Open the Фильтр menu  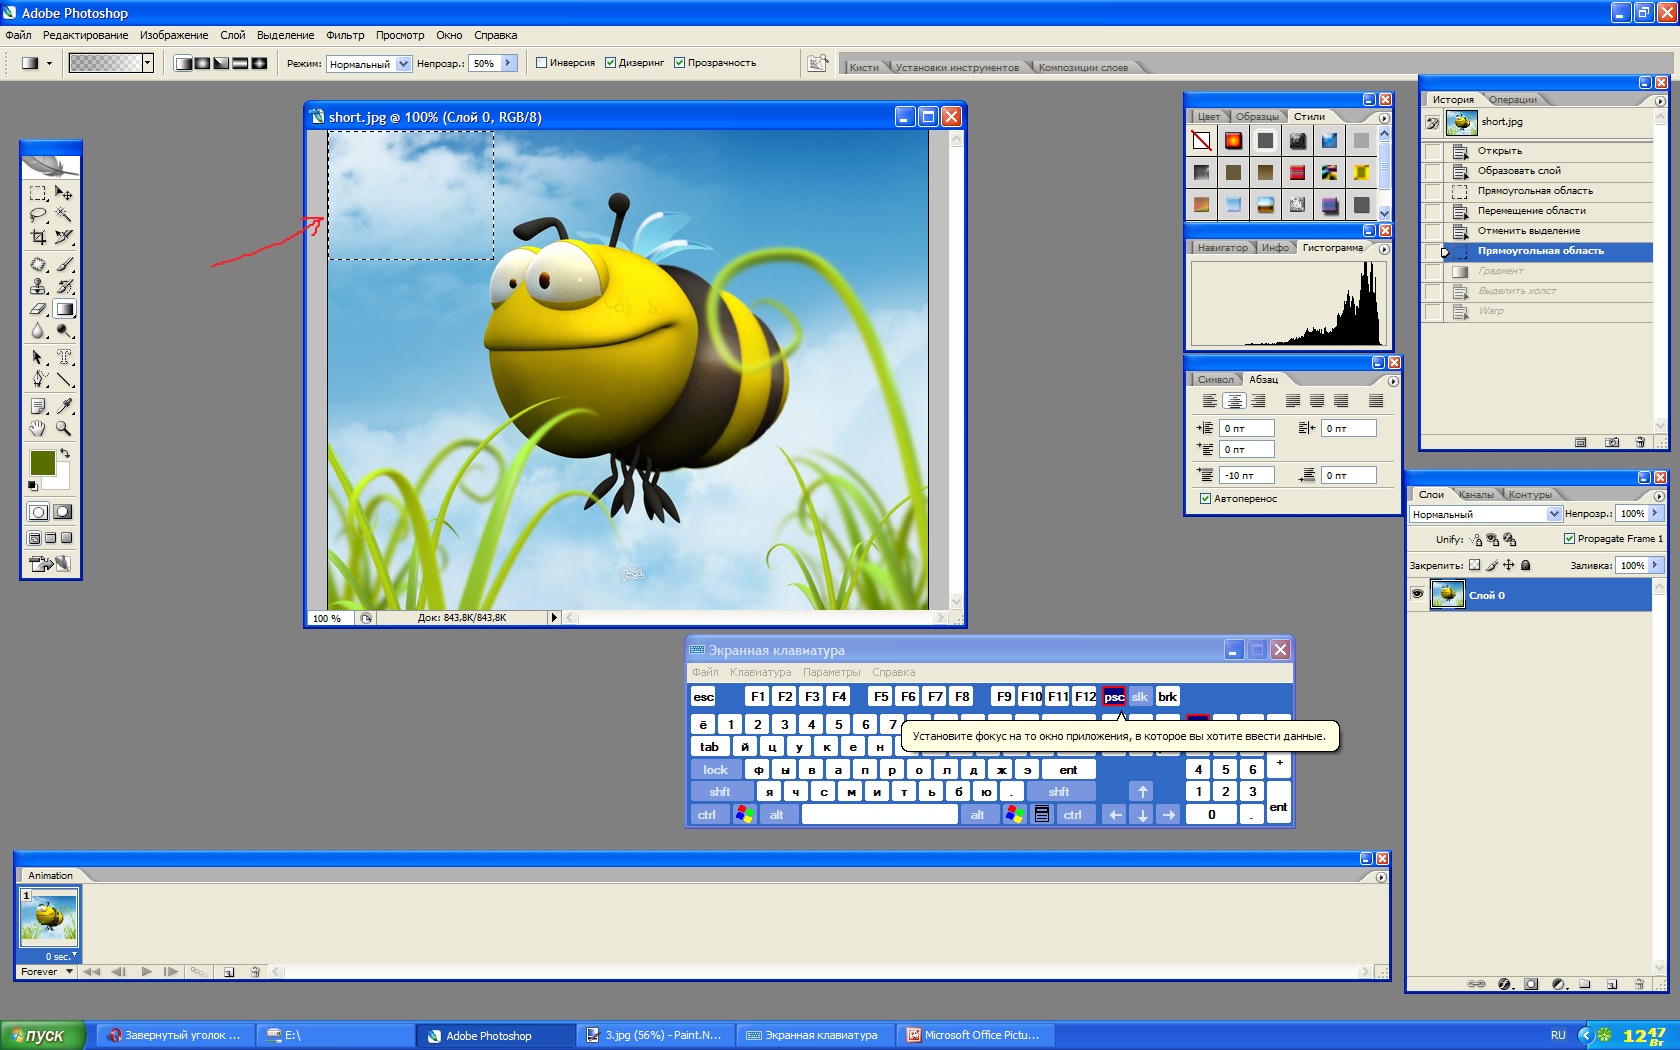(345, 35)
